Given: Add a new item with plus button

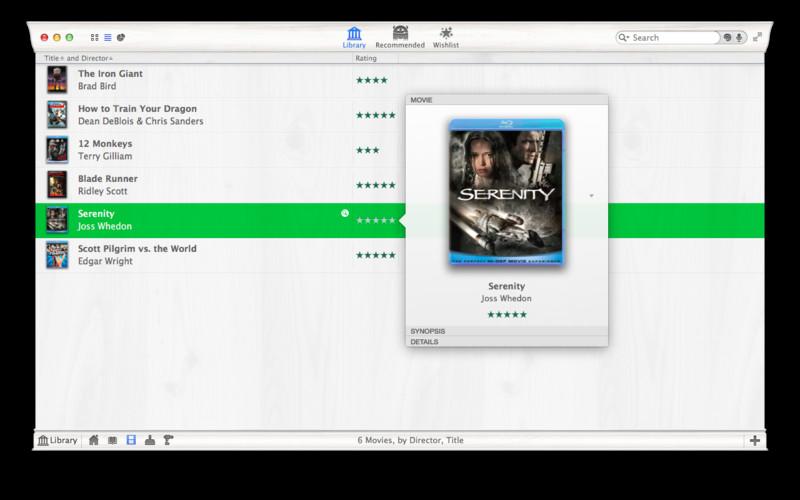Looking at the screenshot, I should click(755, 441).
